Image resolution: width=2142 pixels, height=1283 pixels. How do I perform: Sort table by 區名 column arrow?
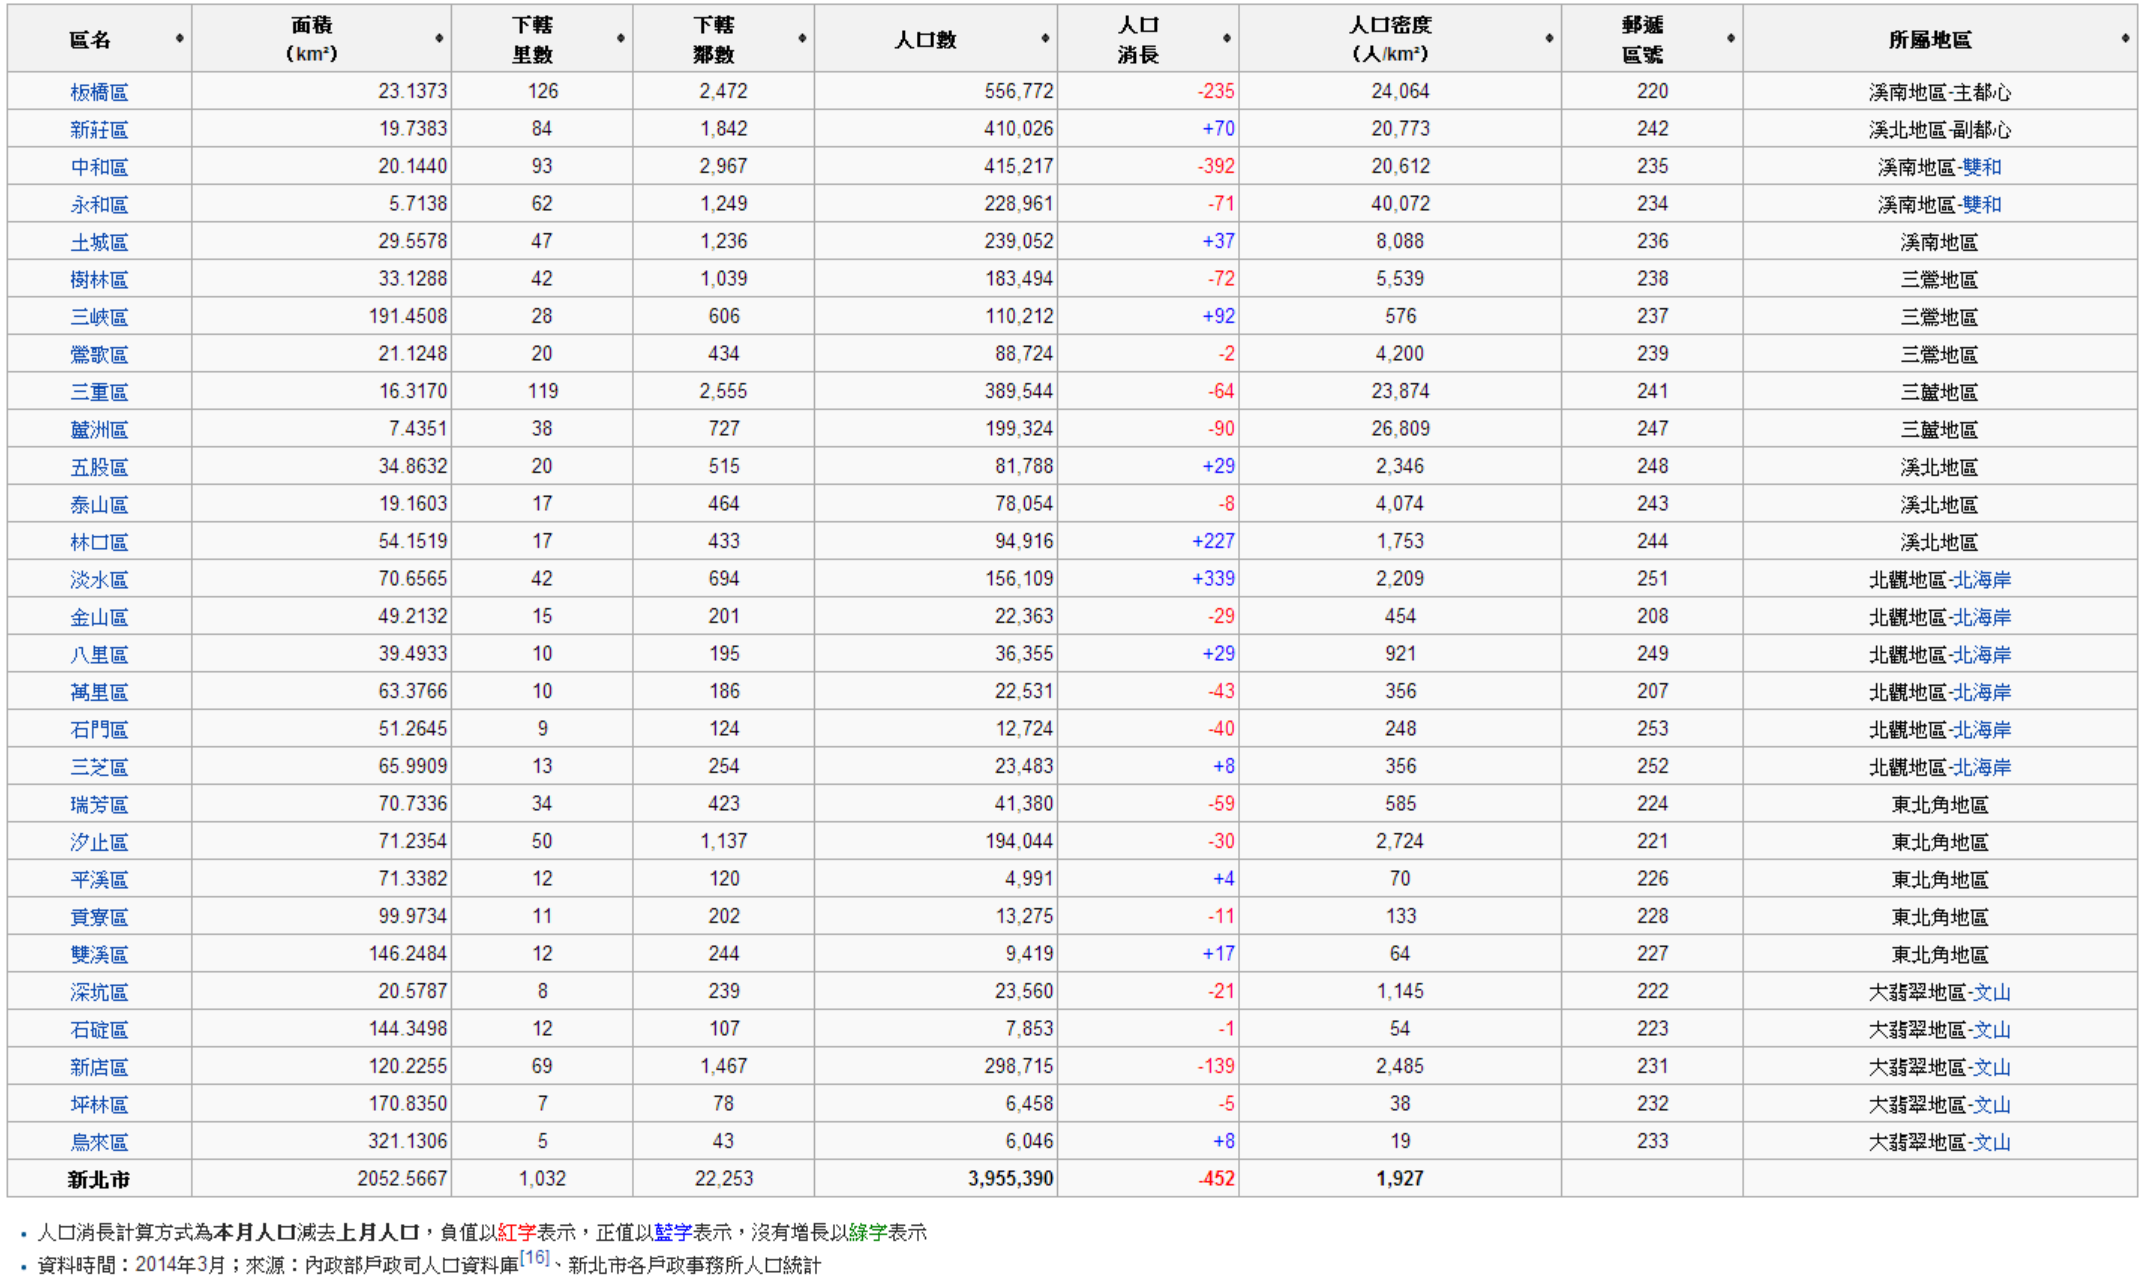click(x=179, y=39)
